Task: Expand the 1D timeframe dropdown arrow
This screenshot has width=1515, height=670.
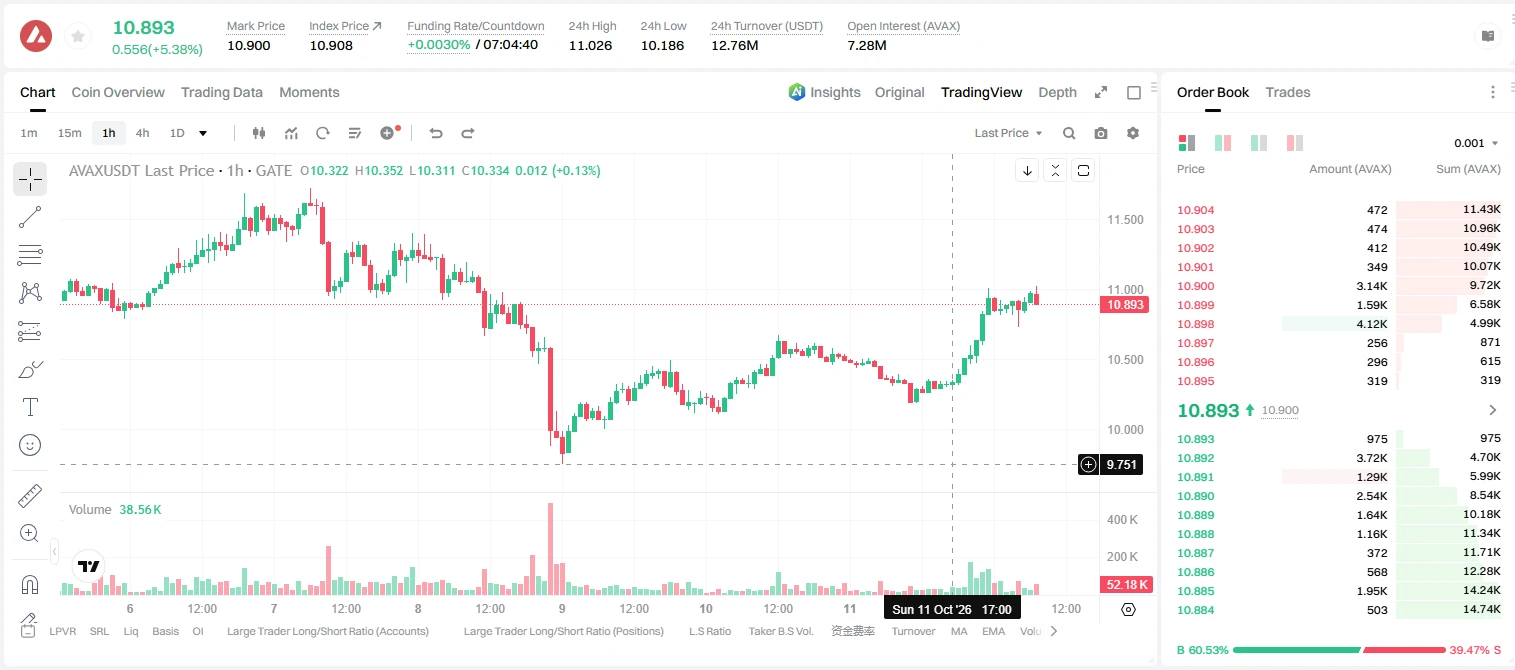Action: 203,133
